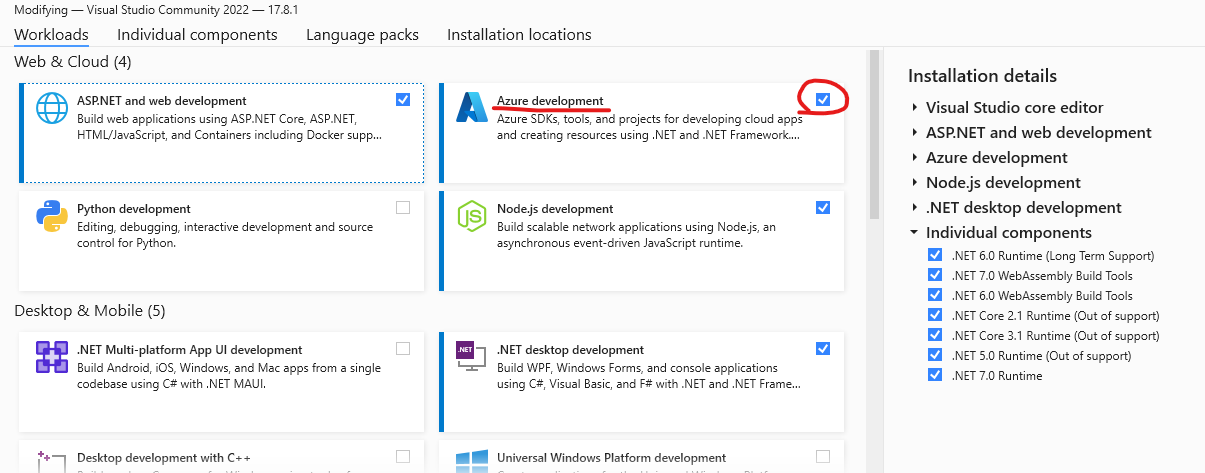Viewport: 1205px width, 473px height.
Task: Uncheck the .NET 7.0 Runtime component
Action: click(935, 375)
